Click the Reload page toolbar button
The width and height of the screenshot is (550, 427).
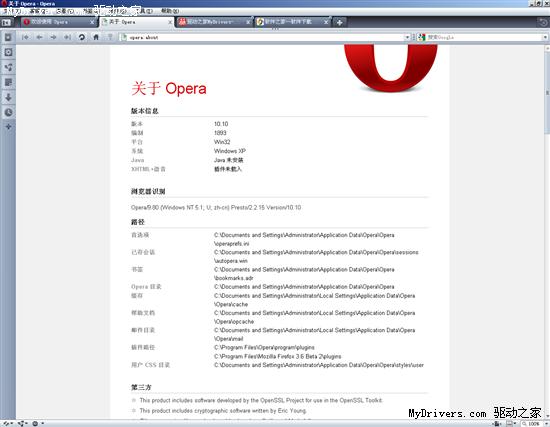tap(81, 37)
